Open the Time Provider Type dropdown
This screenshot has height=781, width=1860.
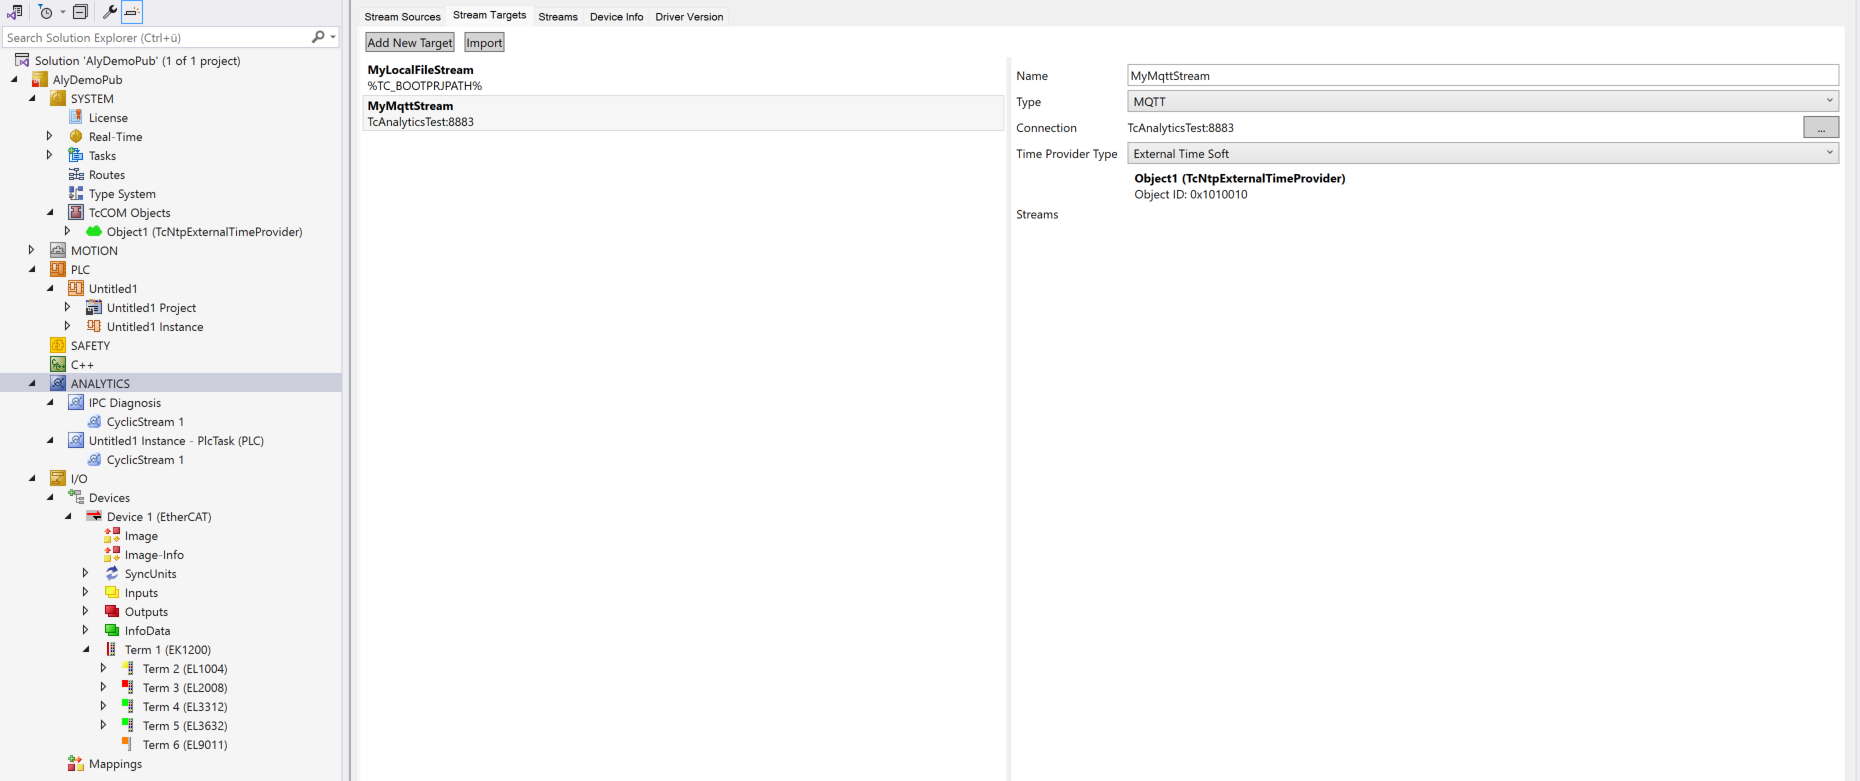1482,154
